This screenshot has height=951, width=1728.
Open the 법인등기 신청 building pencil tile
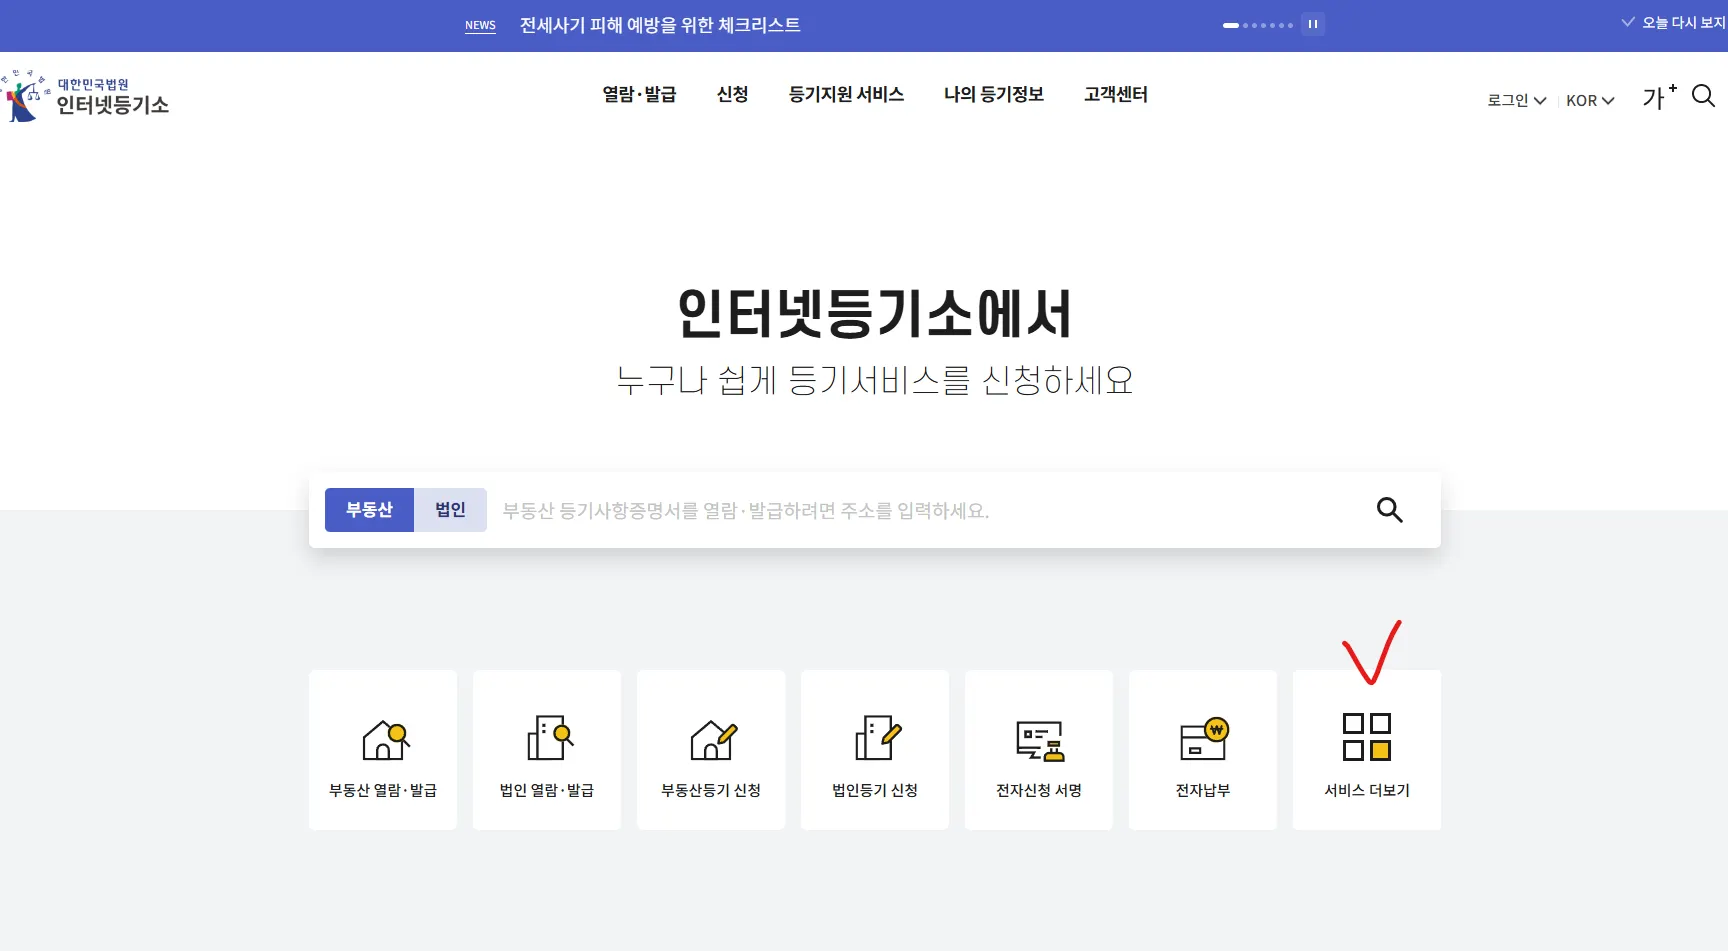875,750
